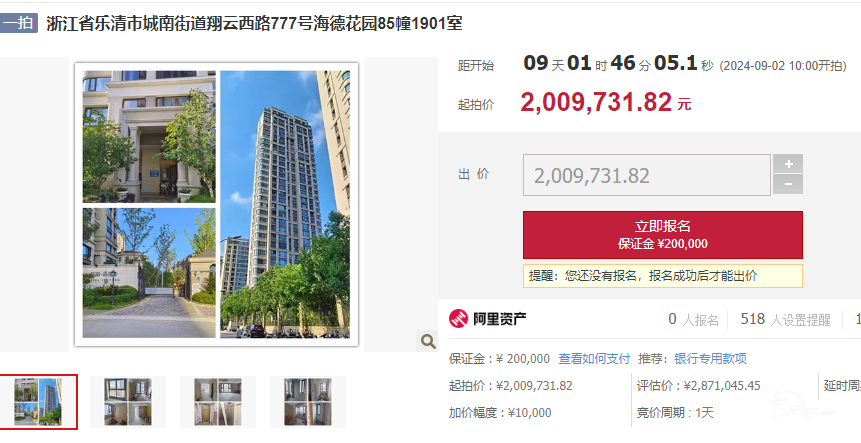Click the 0 人报名 registration count
This screenshot has width=861, height=443.
point(693,319)
